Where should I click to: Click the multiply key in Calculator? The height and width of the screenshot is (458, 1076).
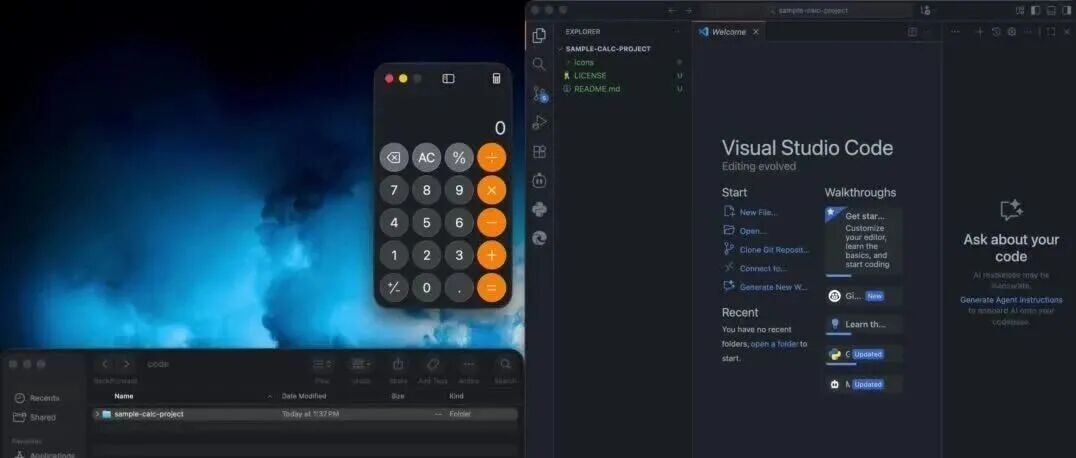[x=491, y=190]
